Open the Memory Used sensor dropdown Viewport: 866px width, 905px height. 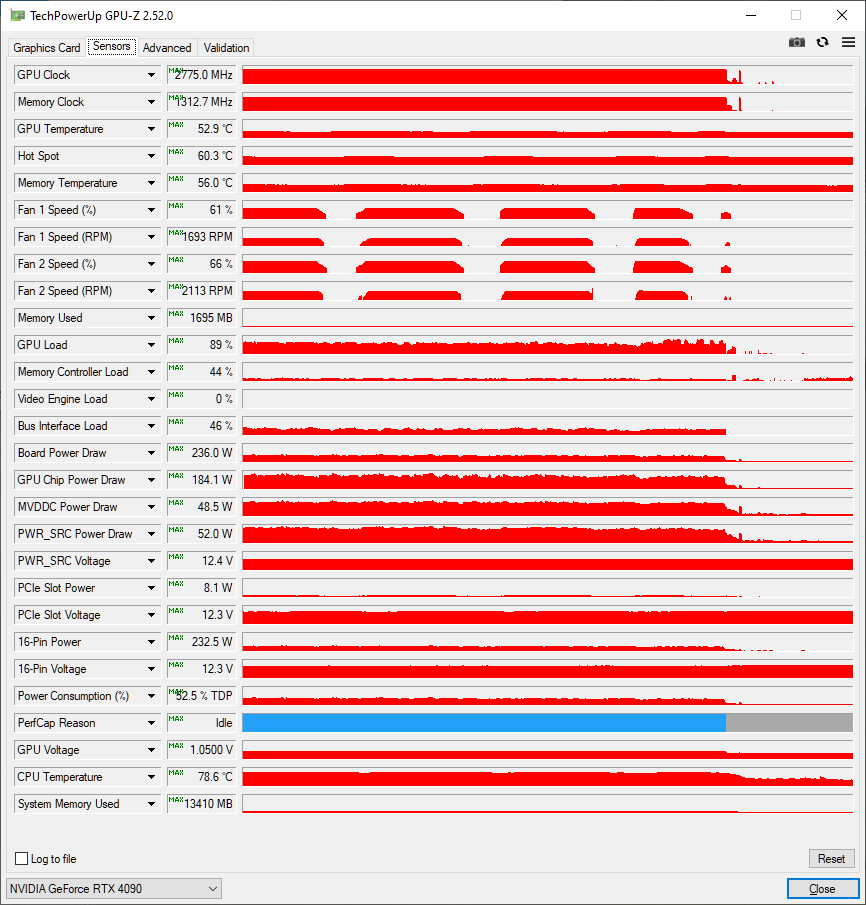pyautogui.click(x=151, y=318)
